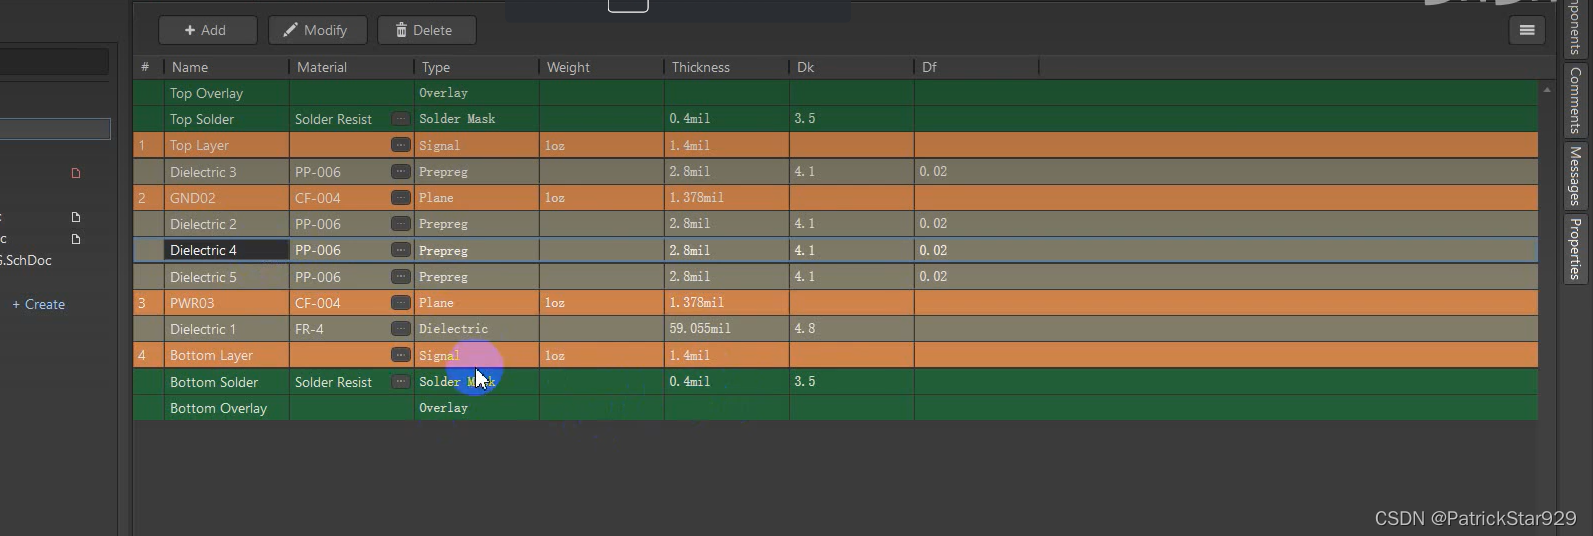The height and width of the screenshot is (536, 1593).
Task: Click the 4.8 Dk value
Action: 804,329
